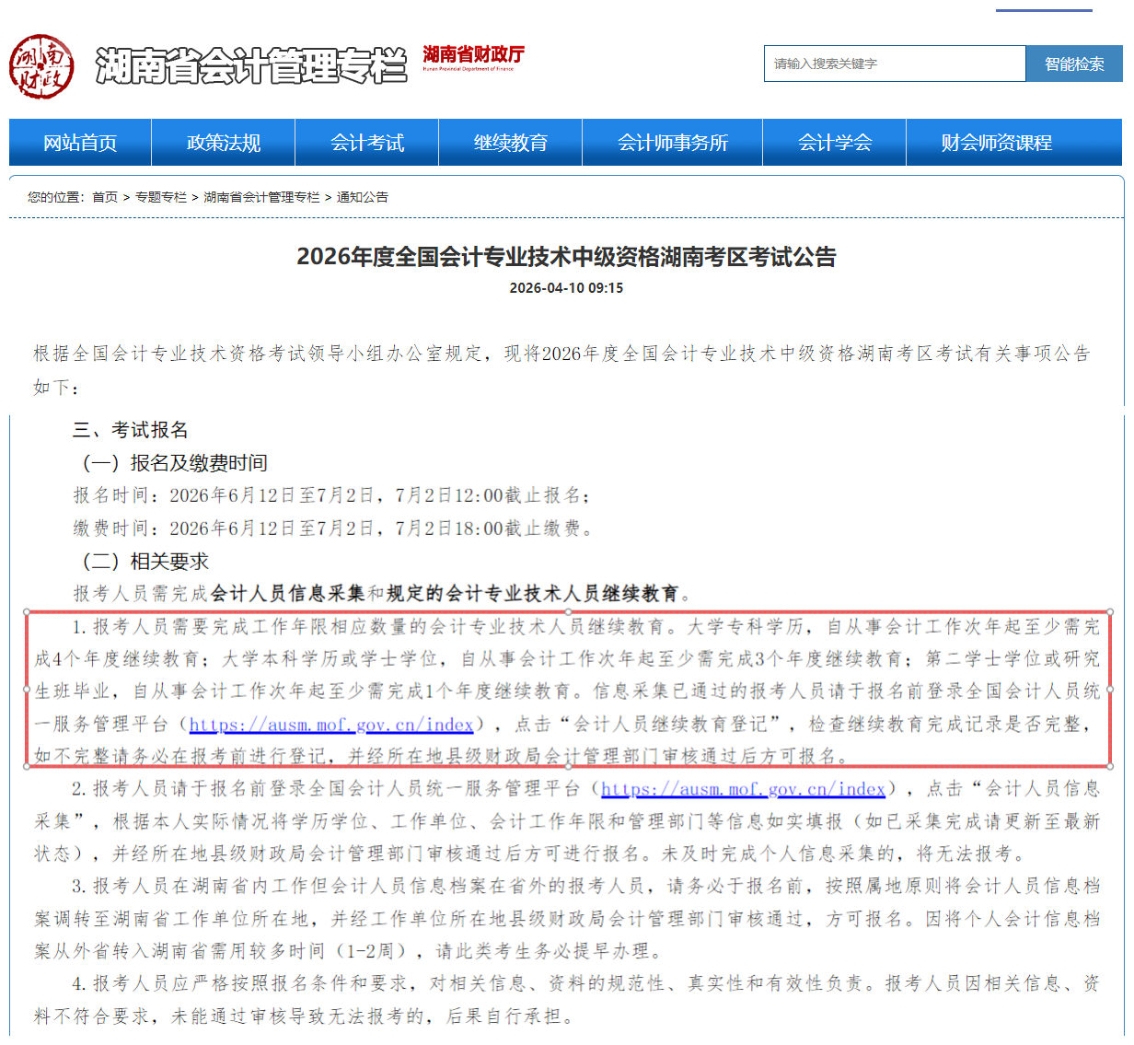
Task: Go to 湖南省会计管理专栏 in the breadcrumb
Action: [261, 197]
